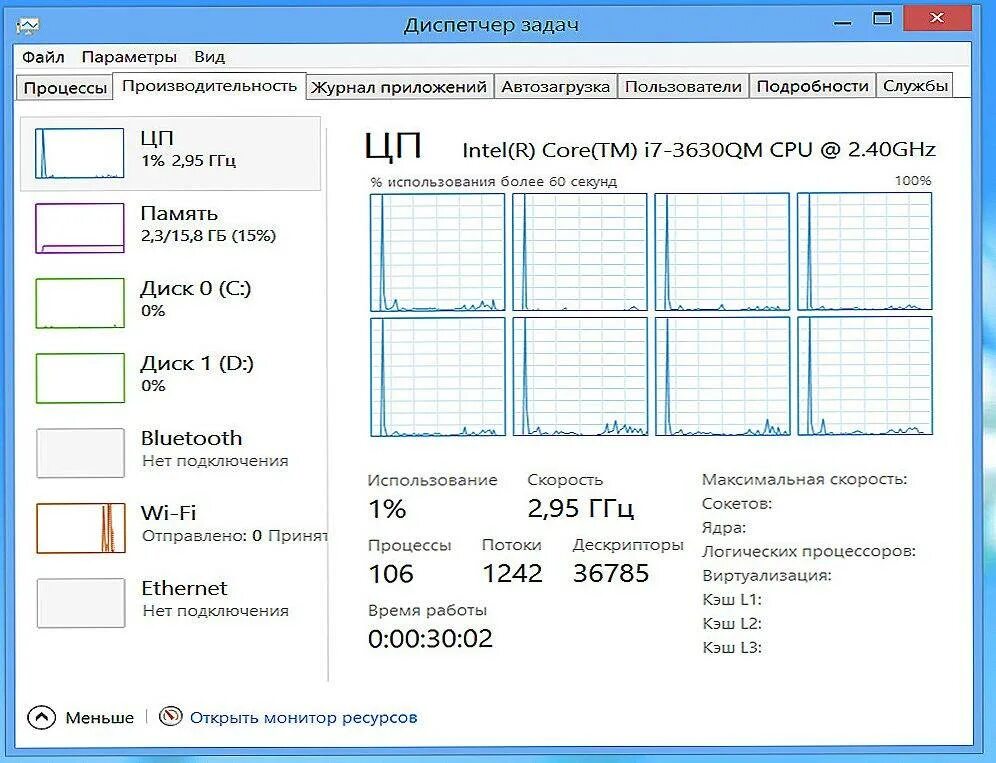Viewport: 996px width, 763px height.
Task: Click the Виртуализация label
Action: [767, 576]
